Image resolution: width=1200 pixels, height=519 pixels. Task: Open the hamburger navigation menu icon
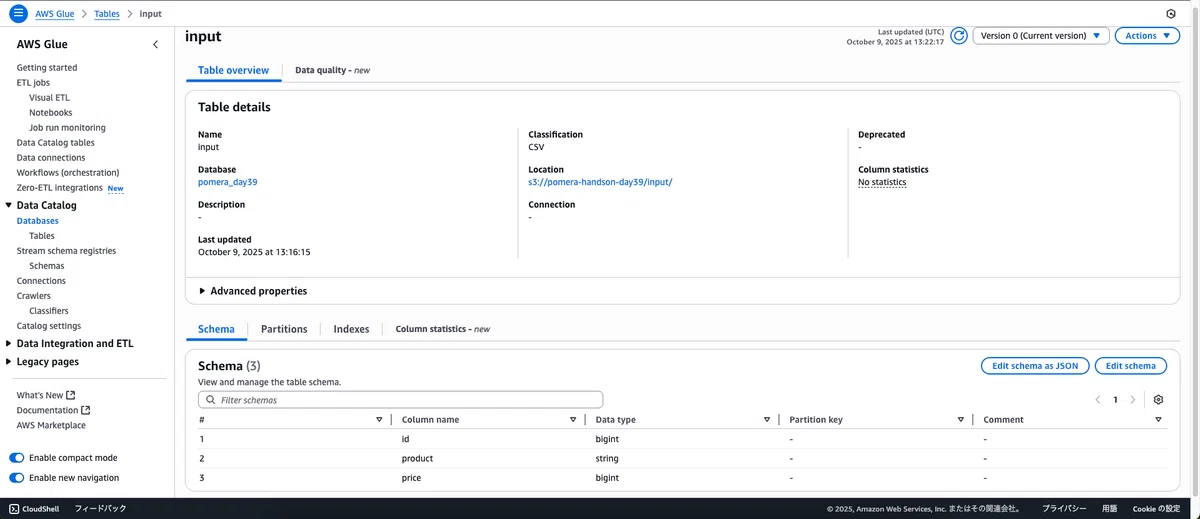[18, 14]
